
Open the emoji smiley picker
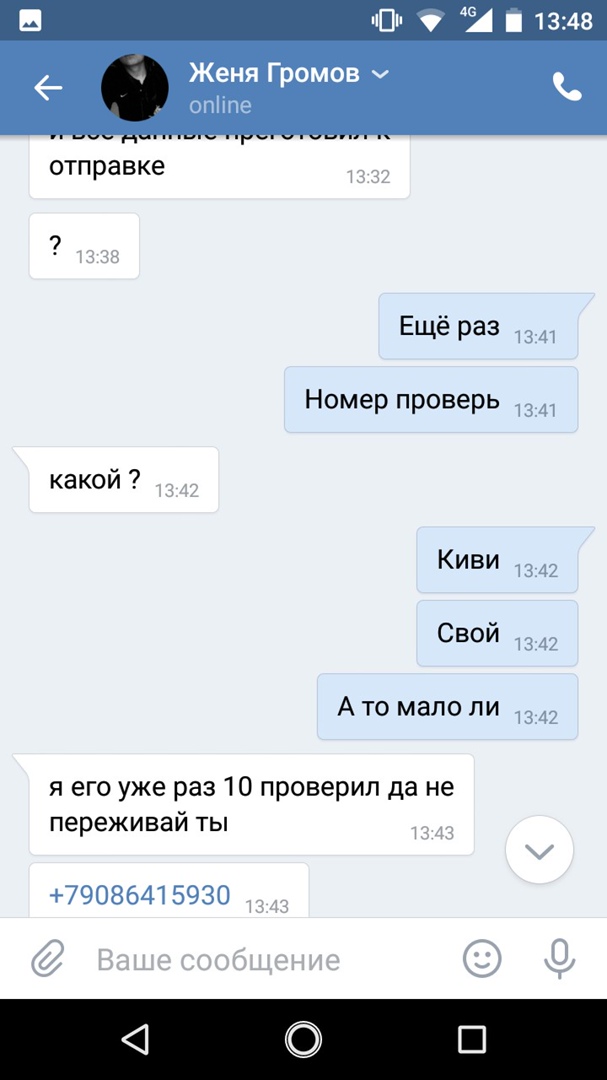pyautogui.click(x=482, y=959)
